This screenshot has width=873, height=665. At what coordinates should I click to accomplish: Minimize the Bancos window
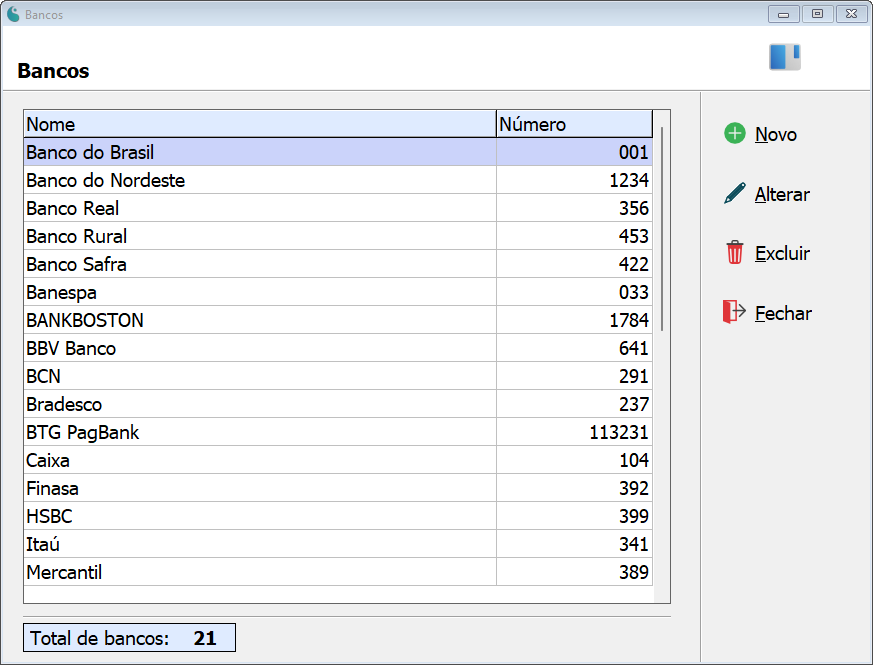pos(783,14)
